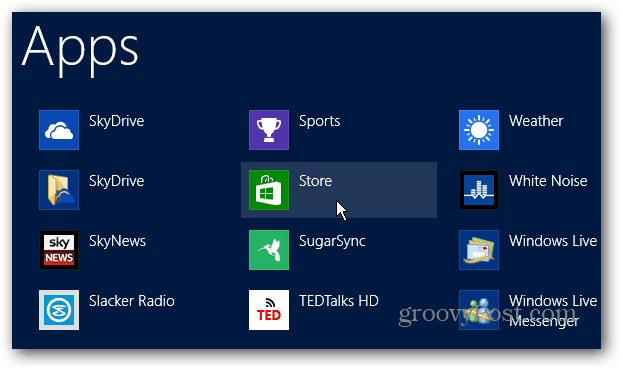Click the TEDTalks HD text label
The width and height of the screenshot is (621, 369).
pyautogui.click(x=339, y=301)
